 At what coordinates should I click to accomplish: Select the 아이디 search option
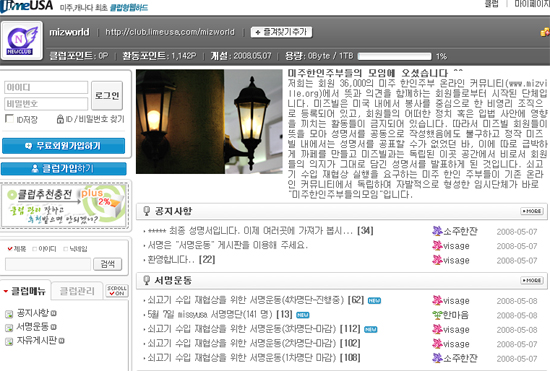coord(34,249)
